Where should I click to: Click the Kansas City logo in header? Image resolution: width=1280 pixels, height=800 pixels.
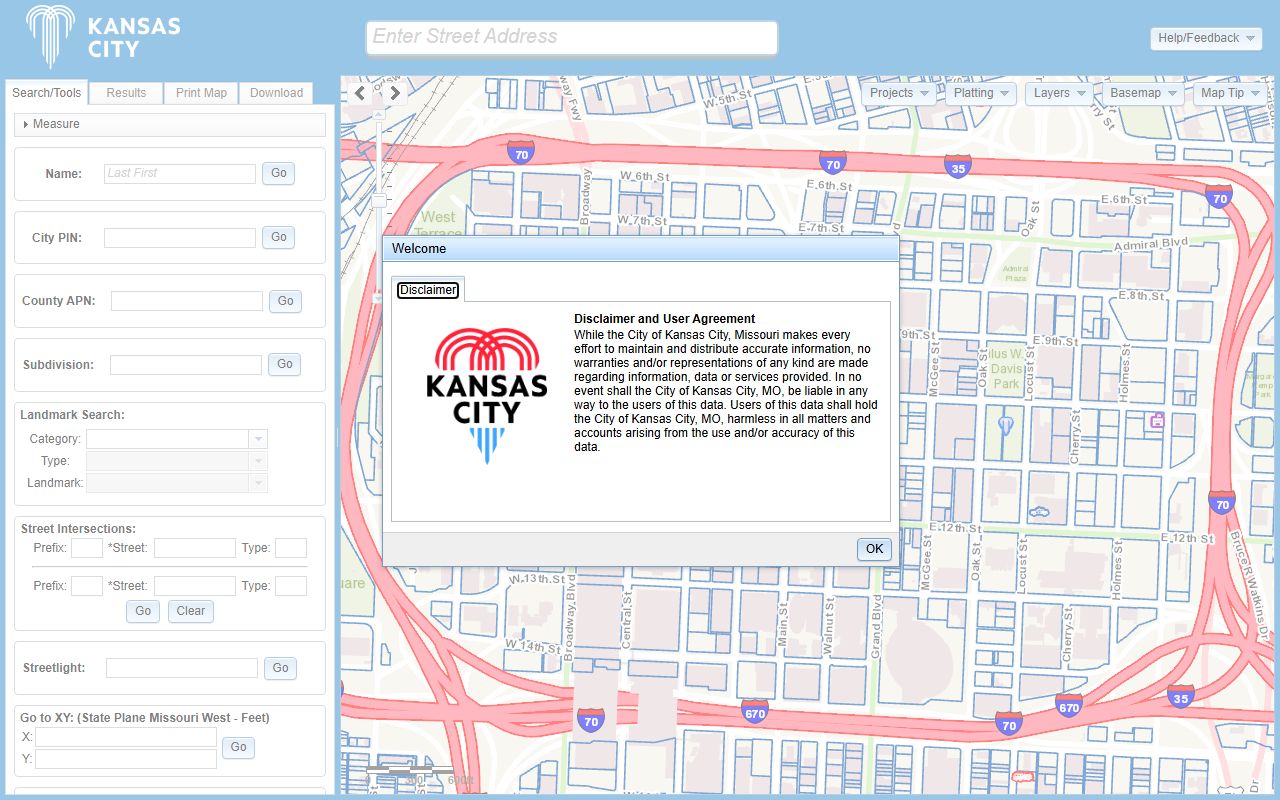tap(104, 37)
